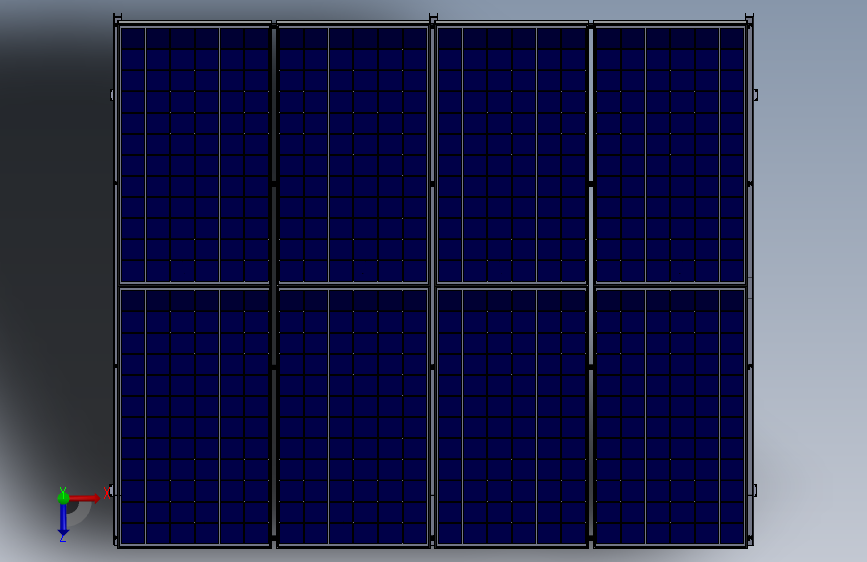This screenshot has height=562, width=867.
Task: Select the top-row second-from-left solar panel
Action: (353, 154)
